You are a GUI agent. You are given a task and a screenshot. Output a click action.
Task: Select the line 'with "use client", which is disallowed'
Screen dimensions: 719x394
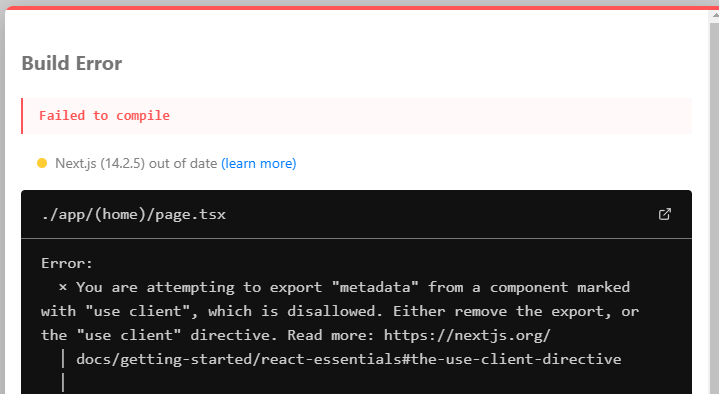[x=340, y=311]
